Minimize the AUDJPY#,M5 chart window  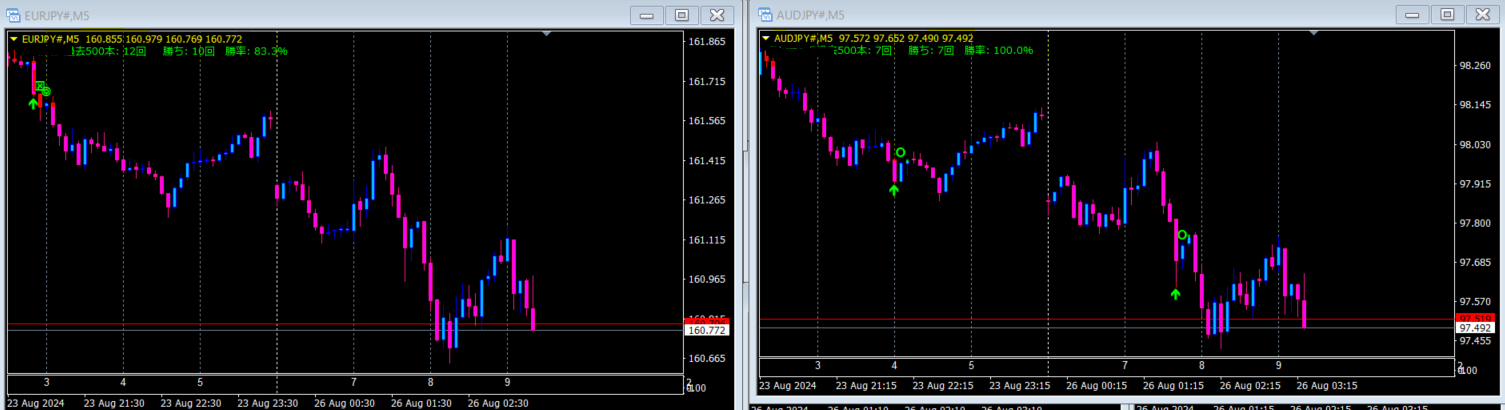click(x=1412, y=14)
